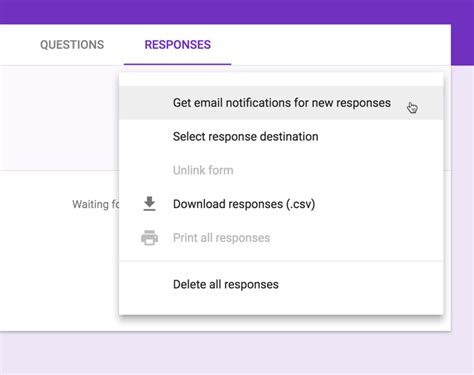Image resolution: width=474 pixels, height=375 pixels.
Task: Click the printer icon
Action: 149,238
